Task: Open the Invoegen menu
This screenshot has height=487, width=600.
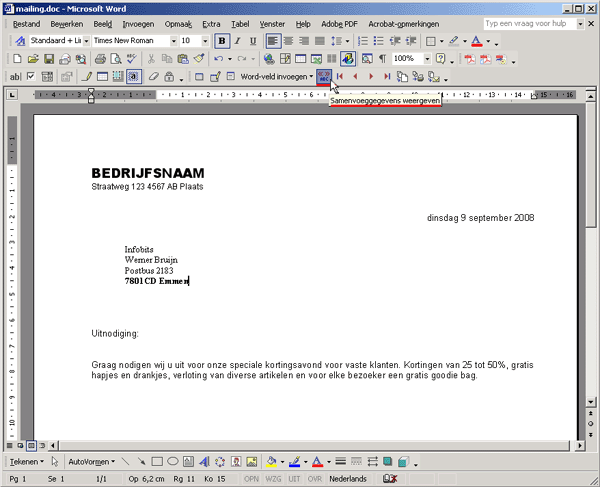Action: (x=138, y=23)
